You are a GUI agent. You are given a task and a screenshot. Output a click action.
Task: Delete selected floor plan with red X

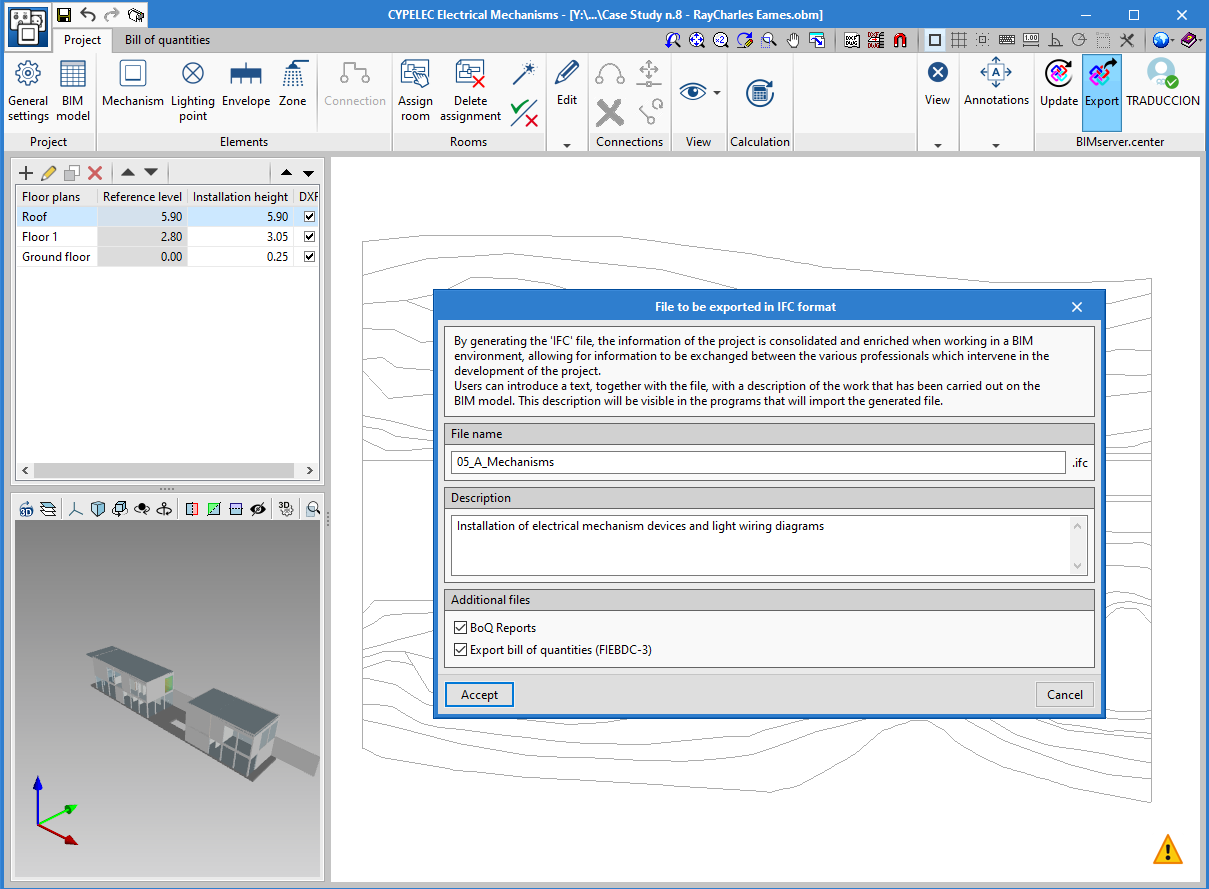click(95, 173)
